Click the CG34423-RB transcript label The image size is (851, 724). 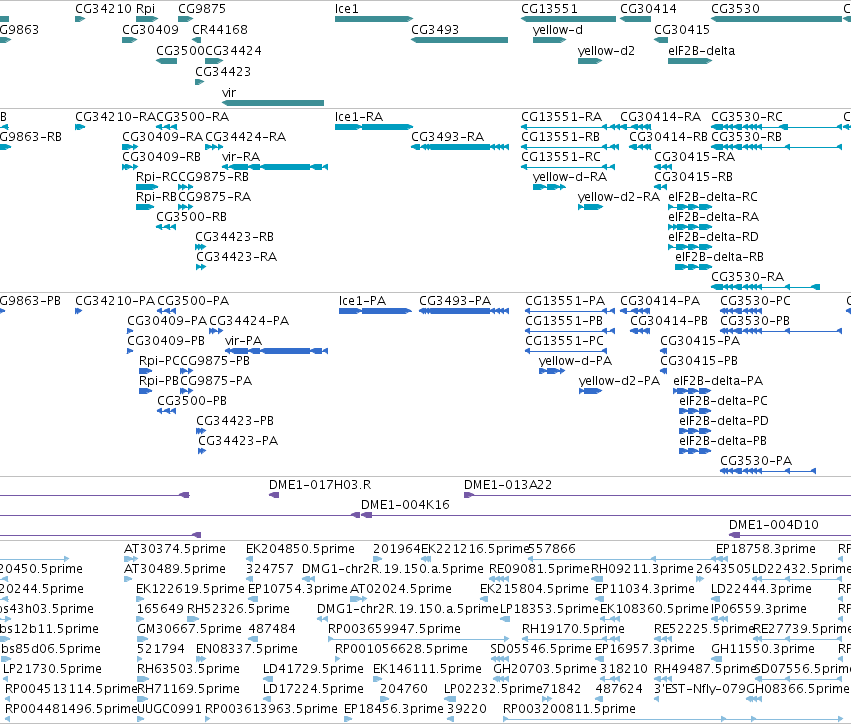coord(234,237)
